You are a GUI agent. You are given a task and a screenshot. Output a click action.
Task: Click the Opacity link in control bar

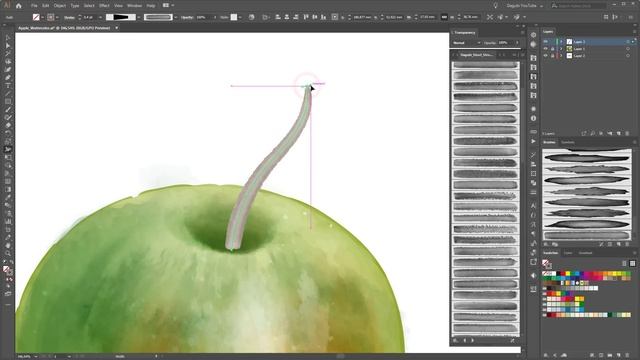(x=187, y=17)
